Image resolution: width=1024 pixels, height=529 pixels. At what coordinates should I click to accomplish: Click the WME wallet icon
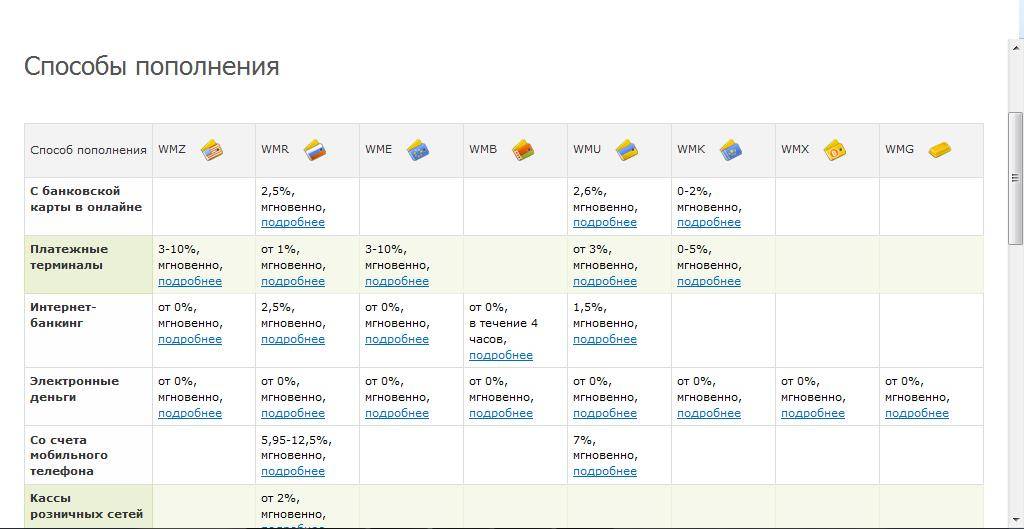[x=418, y=150]
